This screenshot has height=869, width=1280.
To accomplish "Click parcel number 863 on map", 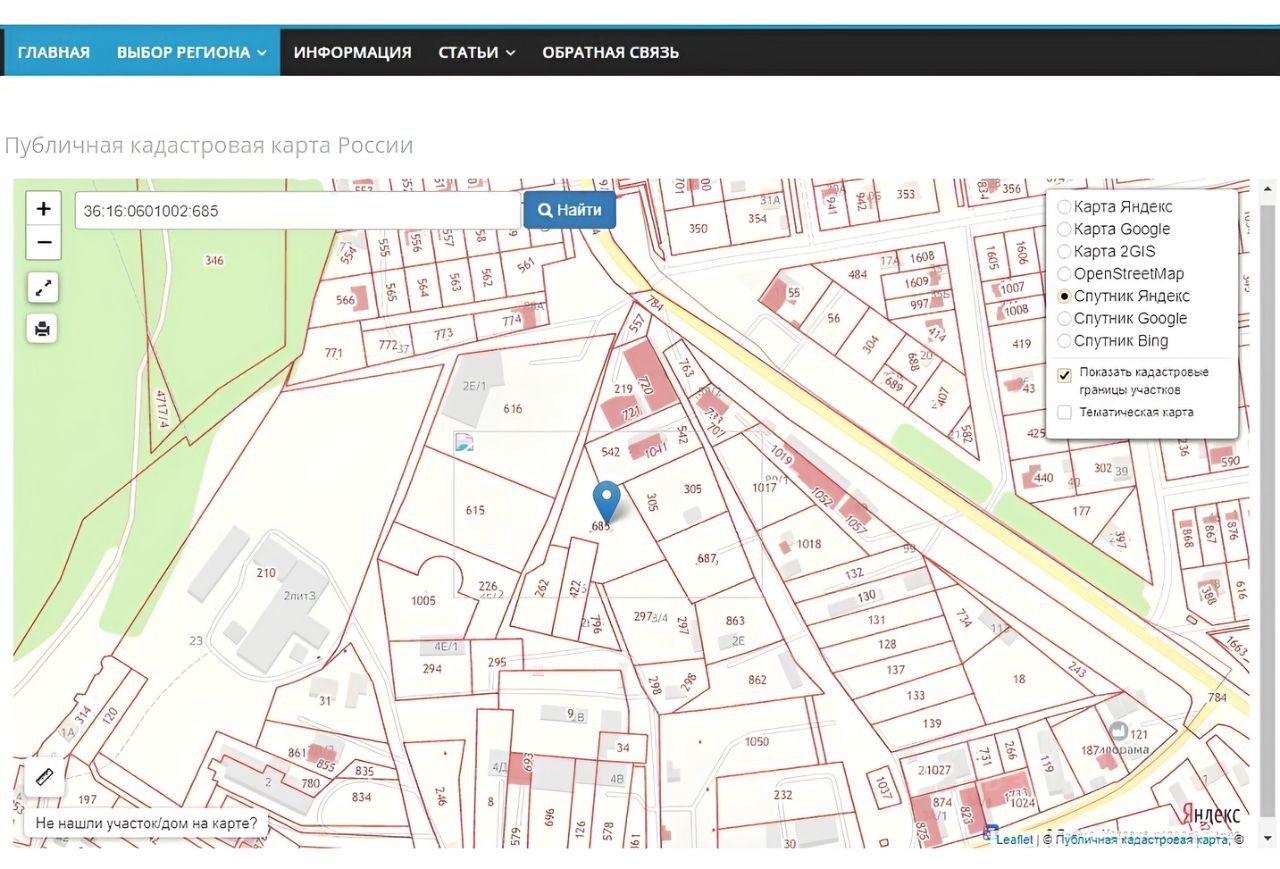I will click(x=735, y=621).
